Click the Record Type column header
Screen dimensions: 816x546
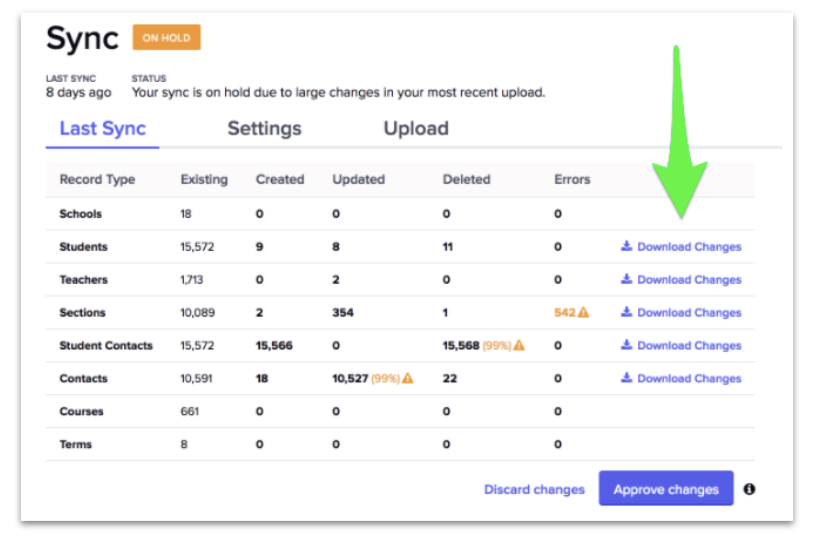pyautogui.click(x=97, y=180)
